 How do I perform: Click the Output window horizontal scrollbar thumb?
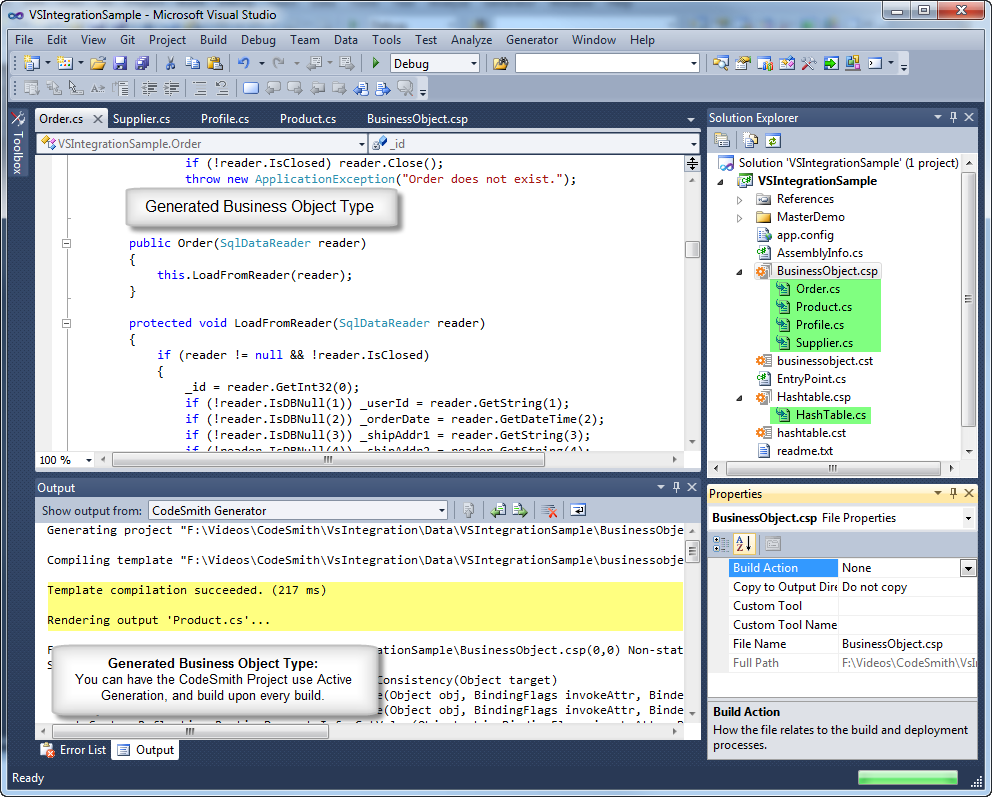tap(190, 731)
